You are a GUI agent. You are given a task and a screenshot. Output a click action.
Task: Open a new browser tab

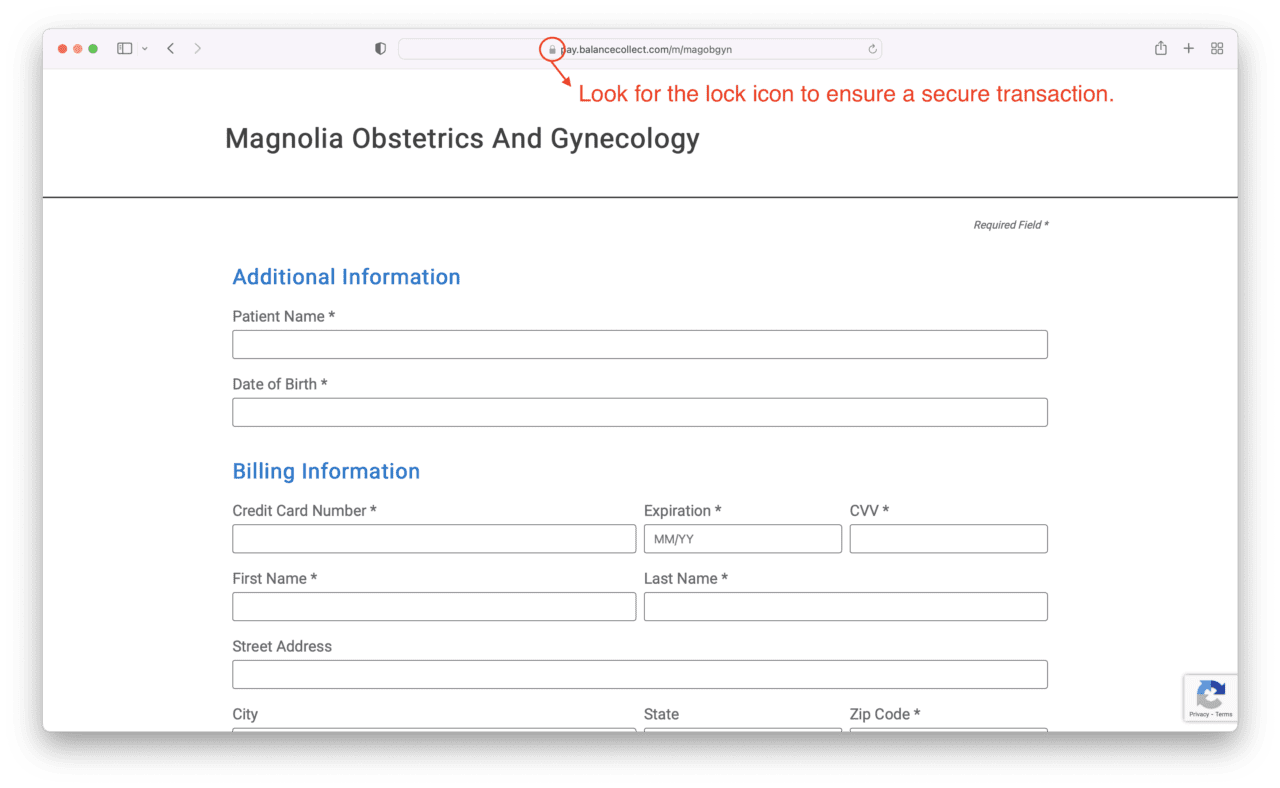coord(1188,48)
